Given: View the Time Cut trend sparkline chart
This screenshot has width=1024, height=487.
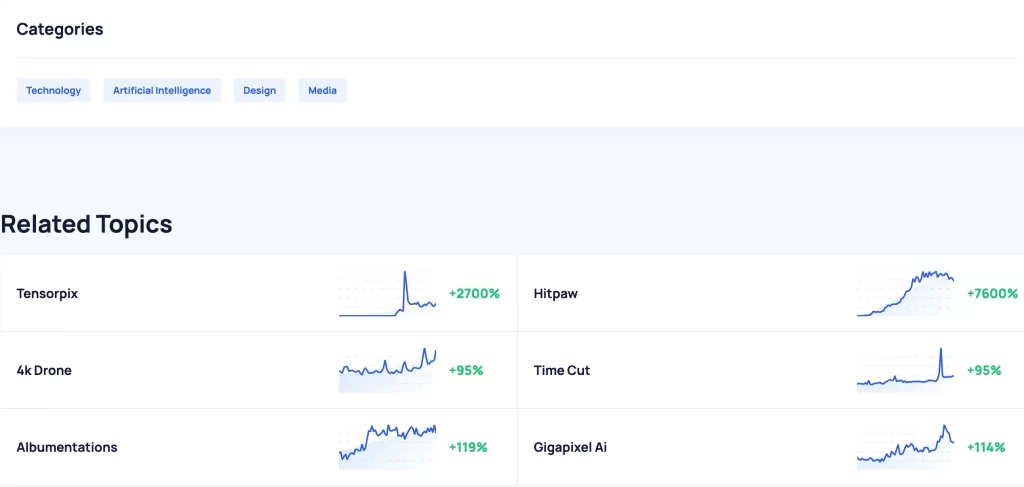Looking at the screenshot, I should [905, 370].
